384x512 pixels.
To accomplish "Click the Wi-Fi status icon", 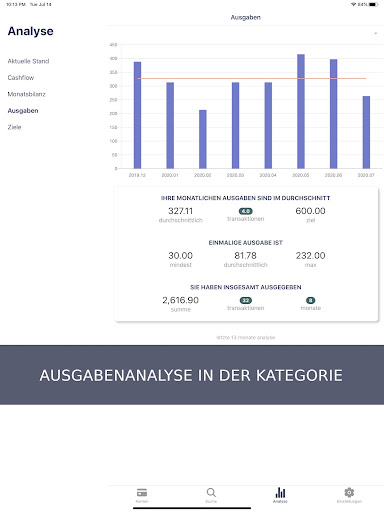I will pyautogui.click(x=353, y=4).
